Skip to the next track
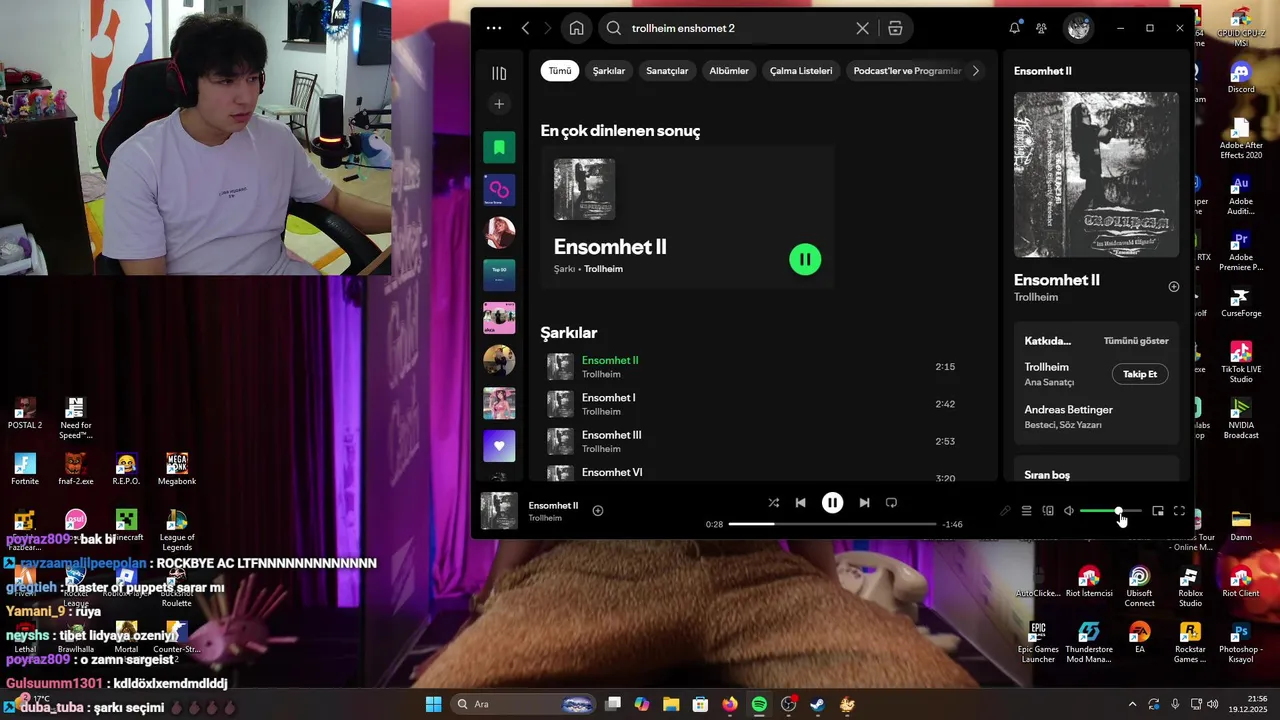The height and width of the screenshot is (720, 1280). pyautogui.click(x=864, y=503)
